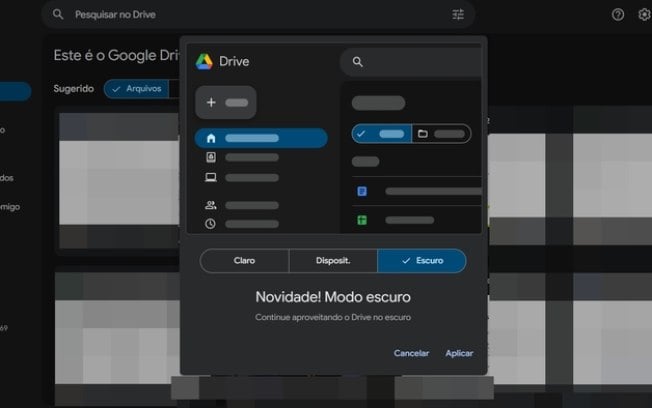Click the folder chip icon in the preview
The width and height of the screenshot is (652, 408).
[x=422, y=134]
